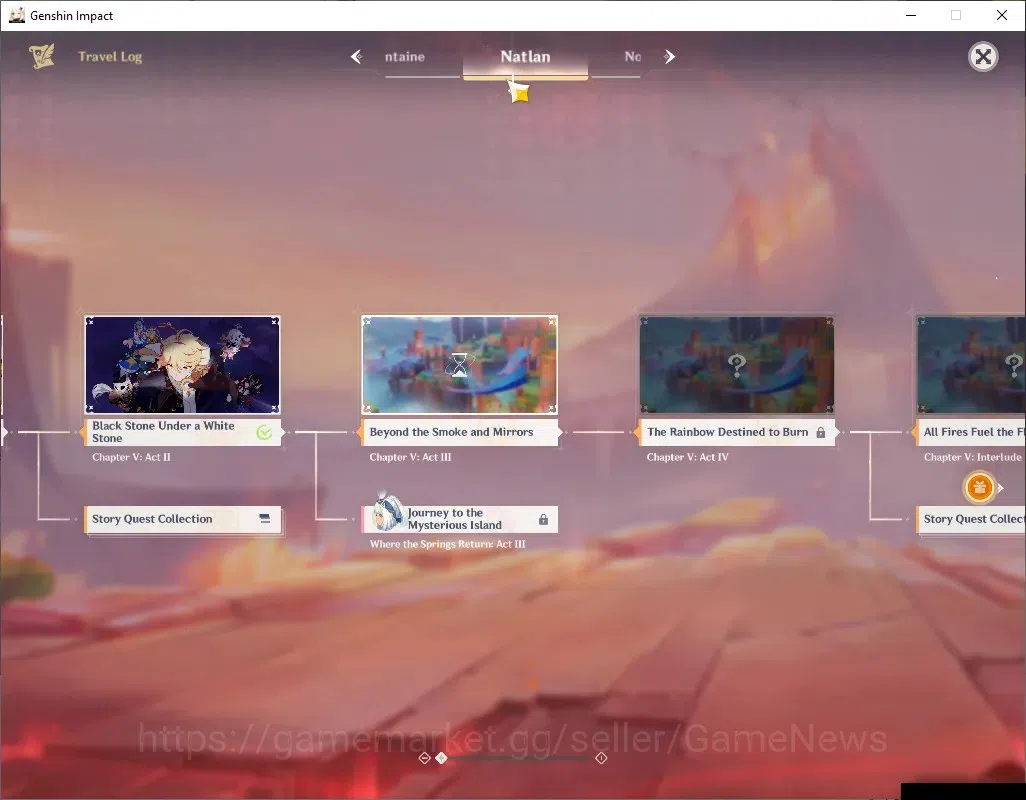Expand left Story Quest Collection list icon
This screenshot has width=1026, height=800.
click(264, 519)
